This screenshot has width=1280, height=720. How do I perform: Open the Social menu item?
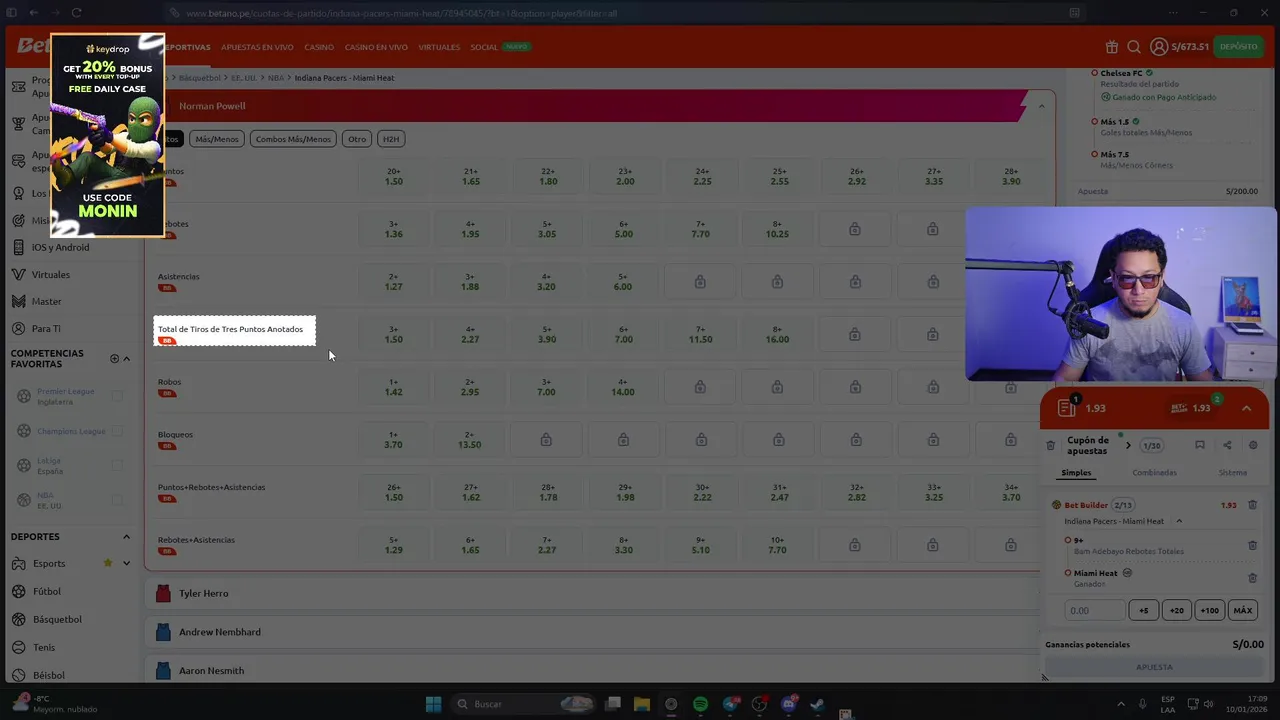(484, 47)
